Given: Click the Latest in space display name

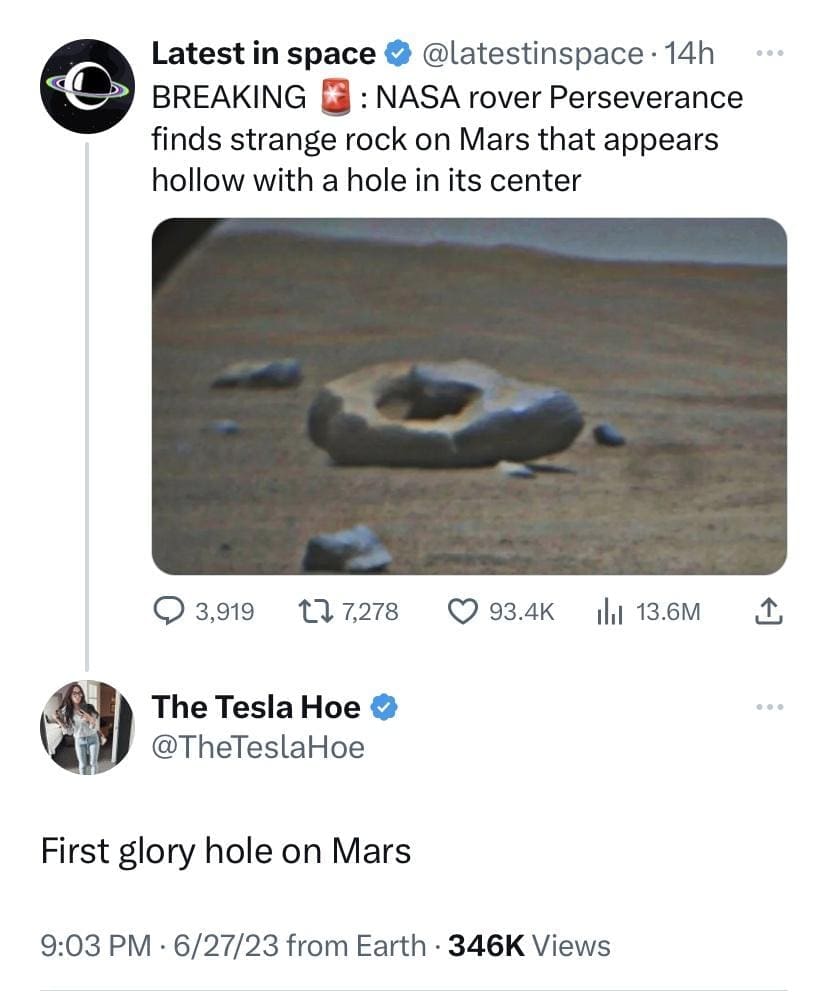Looking at the screenshot, I should tap(263, 54).
